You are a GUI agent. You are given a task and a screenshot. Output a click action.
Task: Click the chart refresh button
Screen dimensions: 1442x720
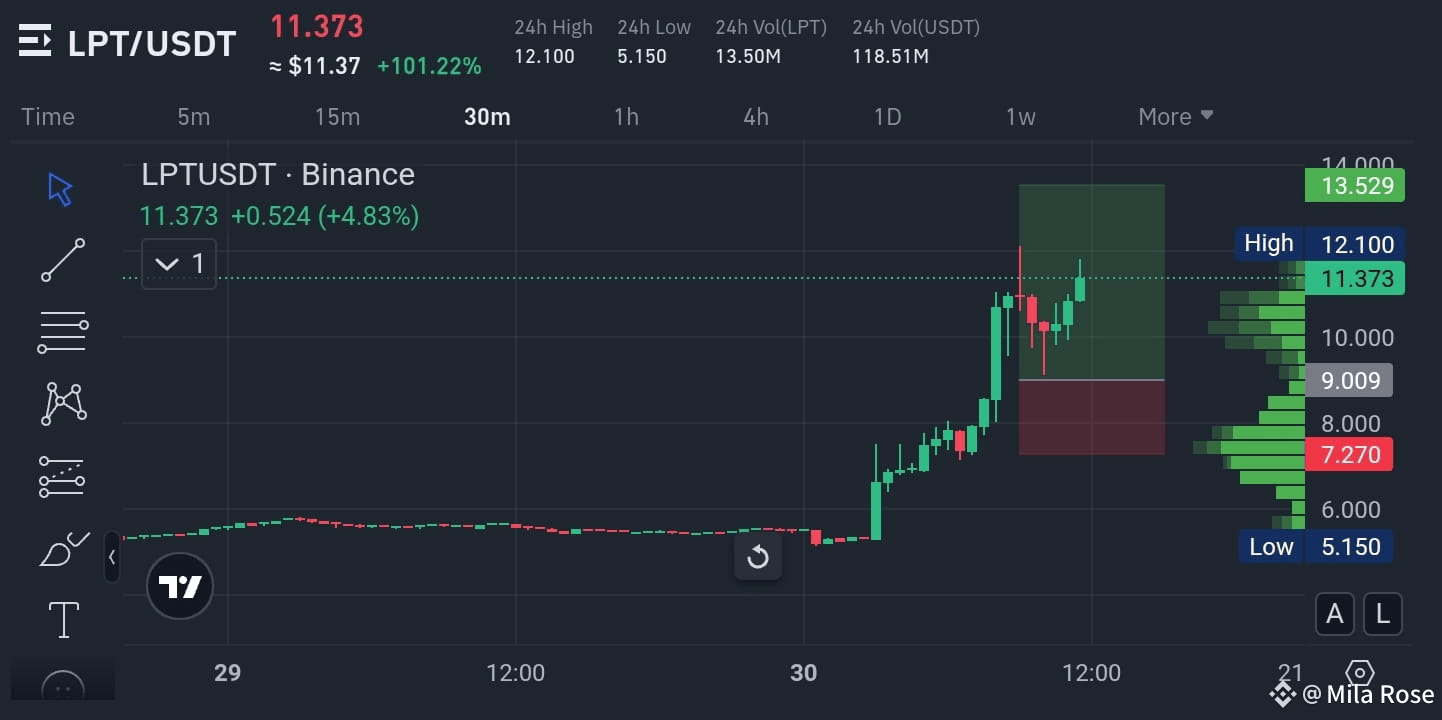coord(758,556)
